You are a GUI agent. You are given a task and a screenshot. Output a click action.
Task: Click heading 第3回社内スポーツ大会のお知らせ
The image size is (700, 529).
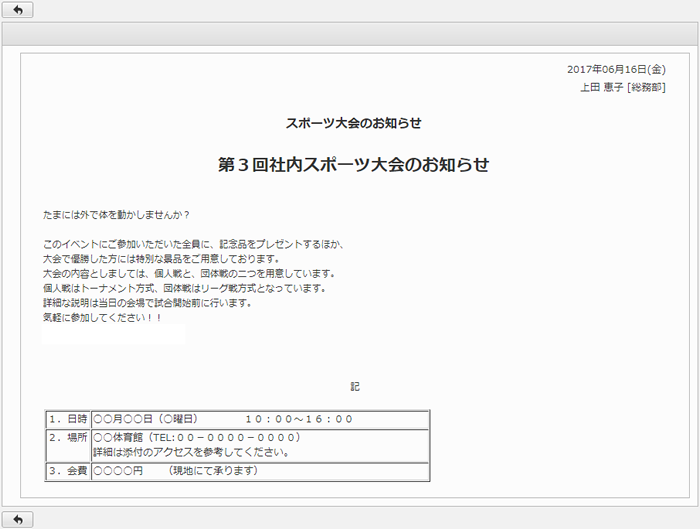click(353, 165)
